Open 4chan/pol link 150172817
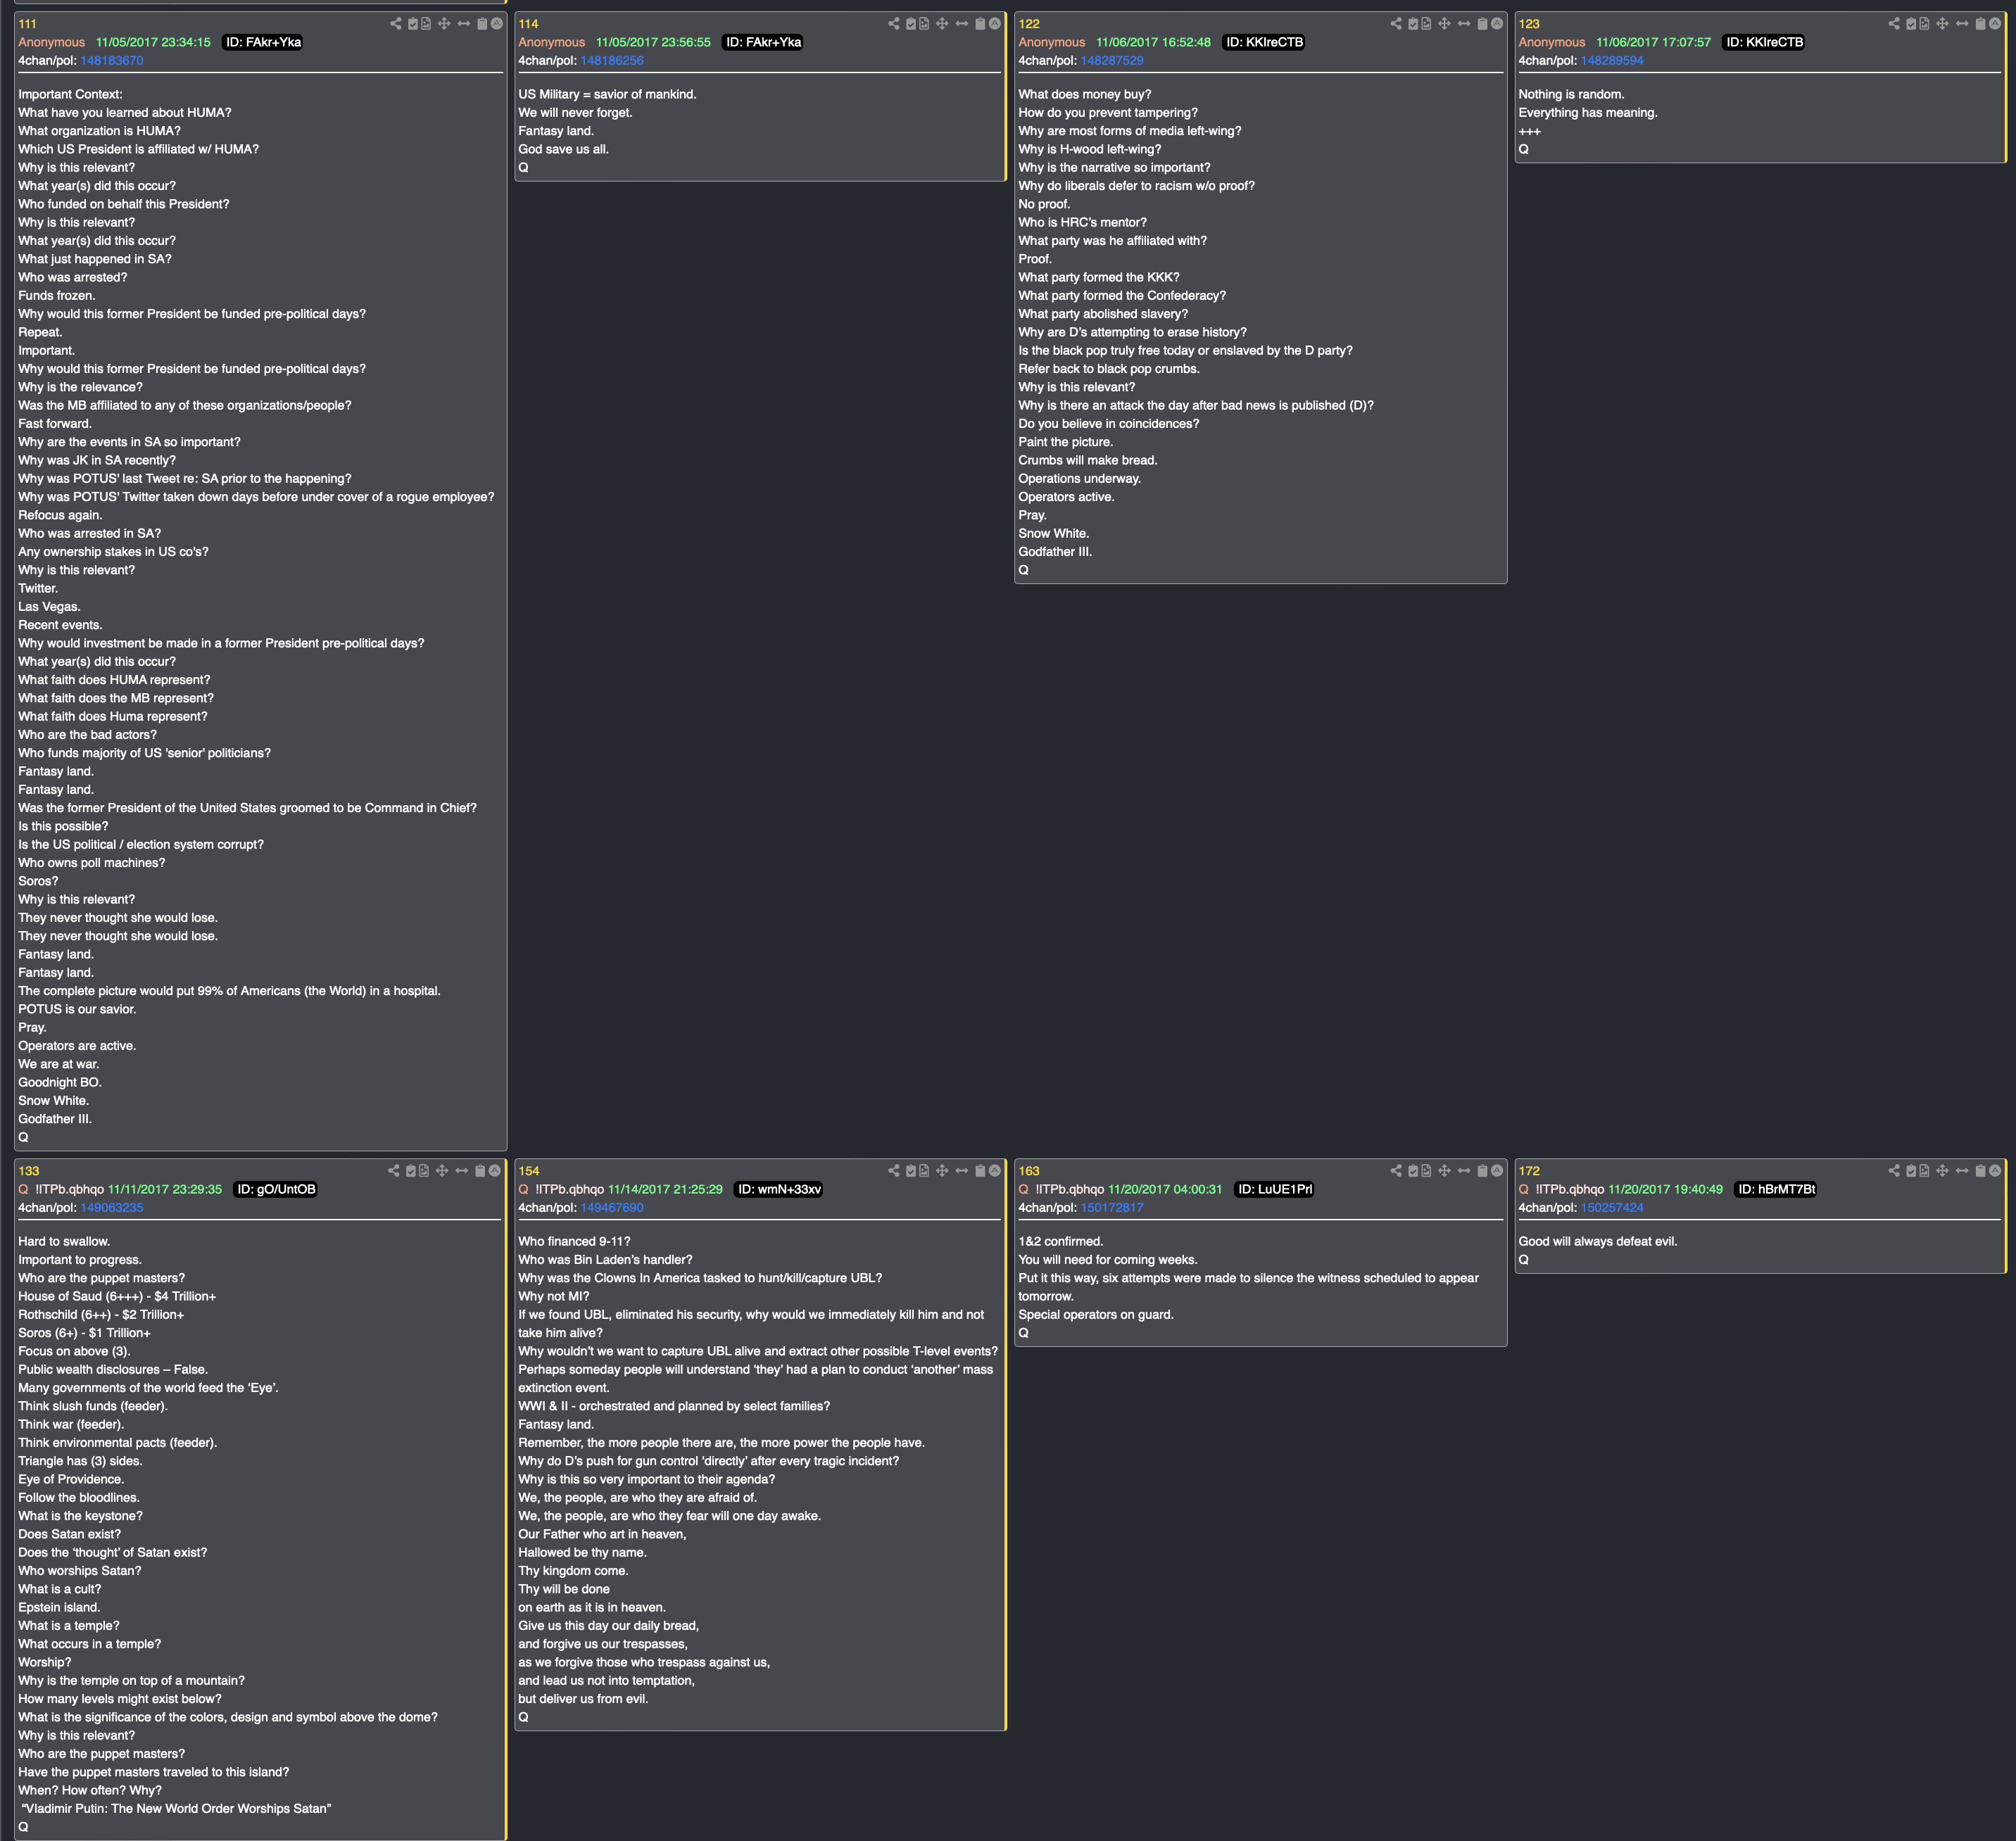The width and height of the screenshot is (2016, 1841). pyautogui.click(x=1112, y=1207)
